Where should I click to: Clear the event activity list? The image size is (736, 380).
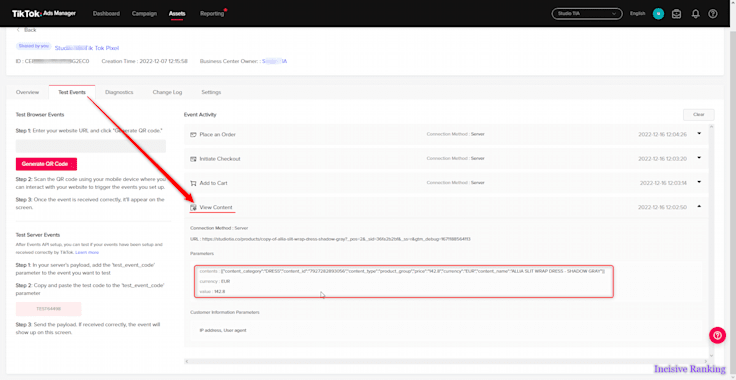[698, 114]
